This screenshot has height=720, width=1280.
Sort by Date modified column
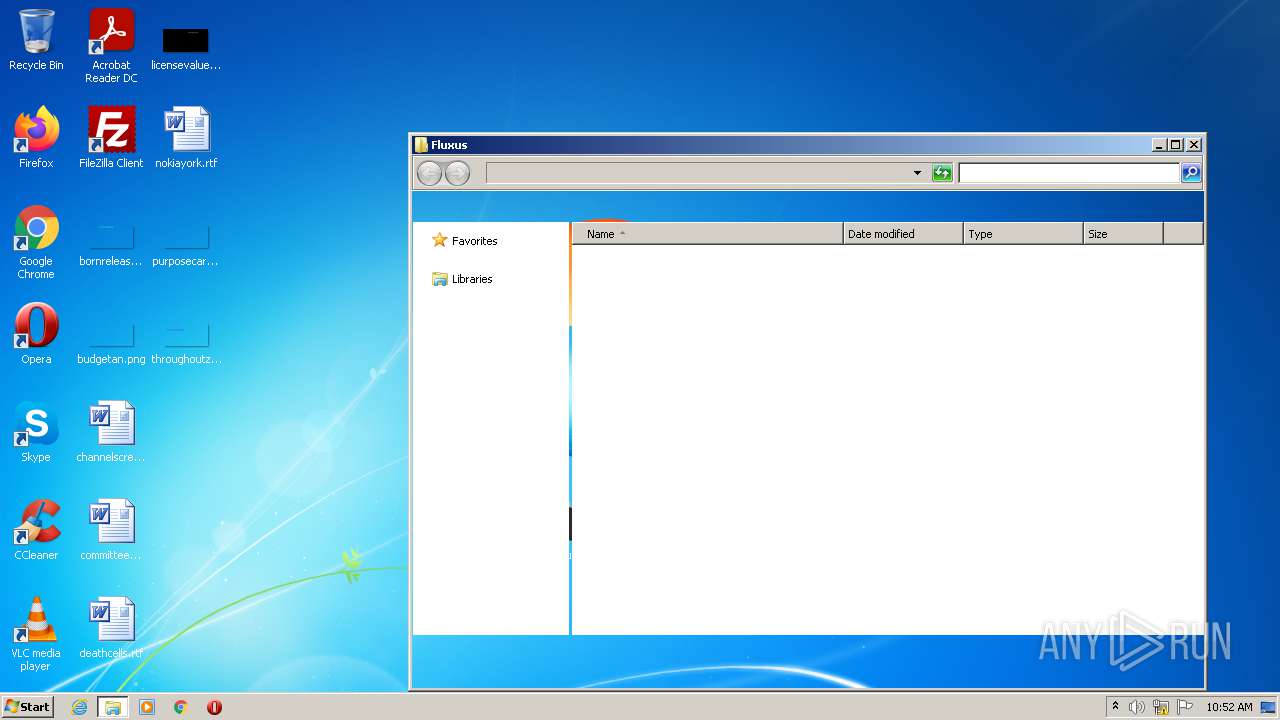pyautogui.click(x=903, y=234)
